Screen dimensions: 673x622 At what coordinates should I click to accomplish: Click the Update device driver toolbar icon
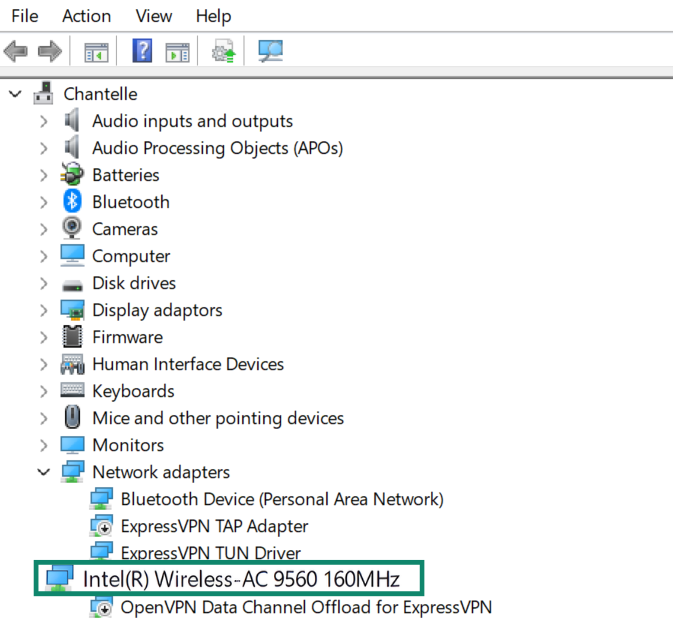[224, 51]
